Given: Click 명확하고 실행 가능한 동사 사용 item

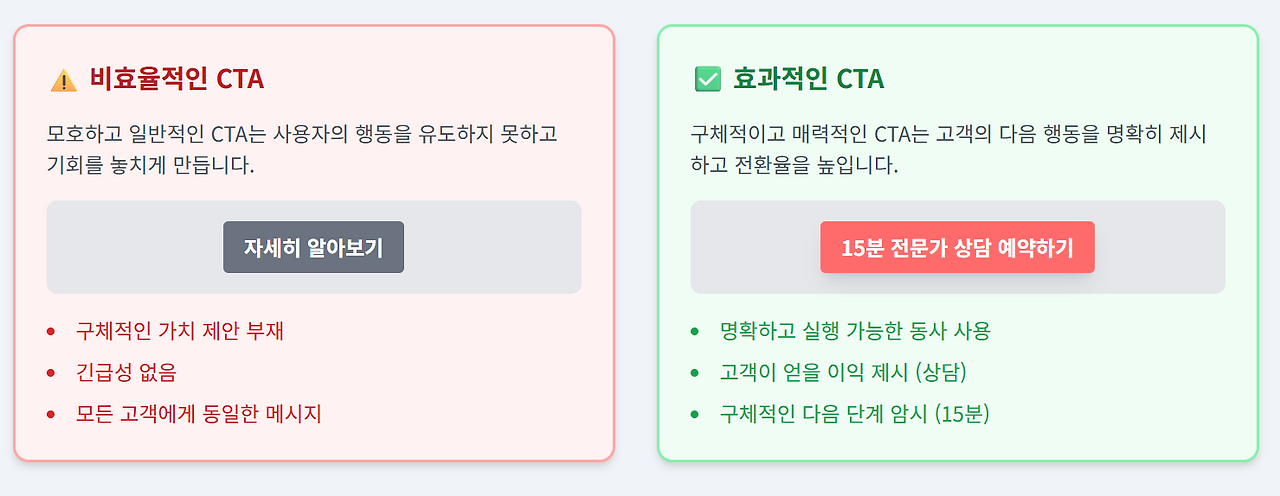Looking at the screenshot, I should [854, 331].
